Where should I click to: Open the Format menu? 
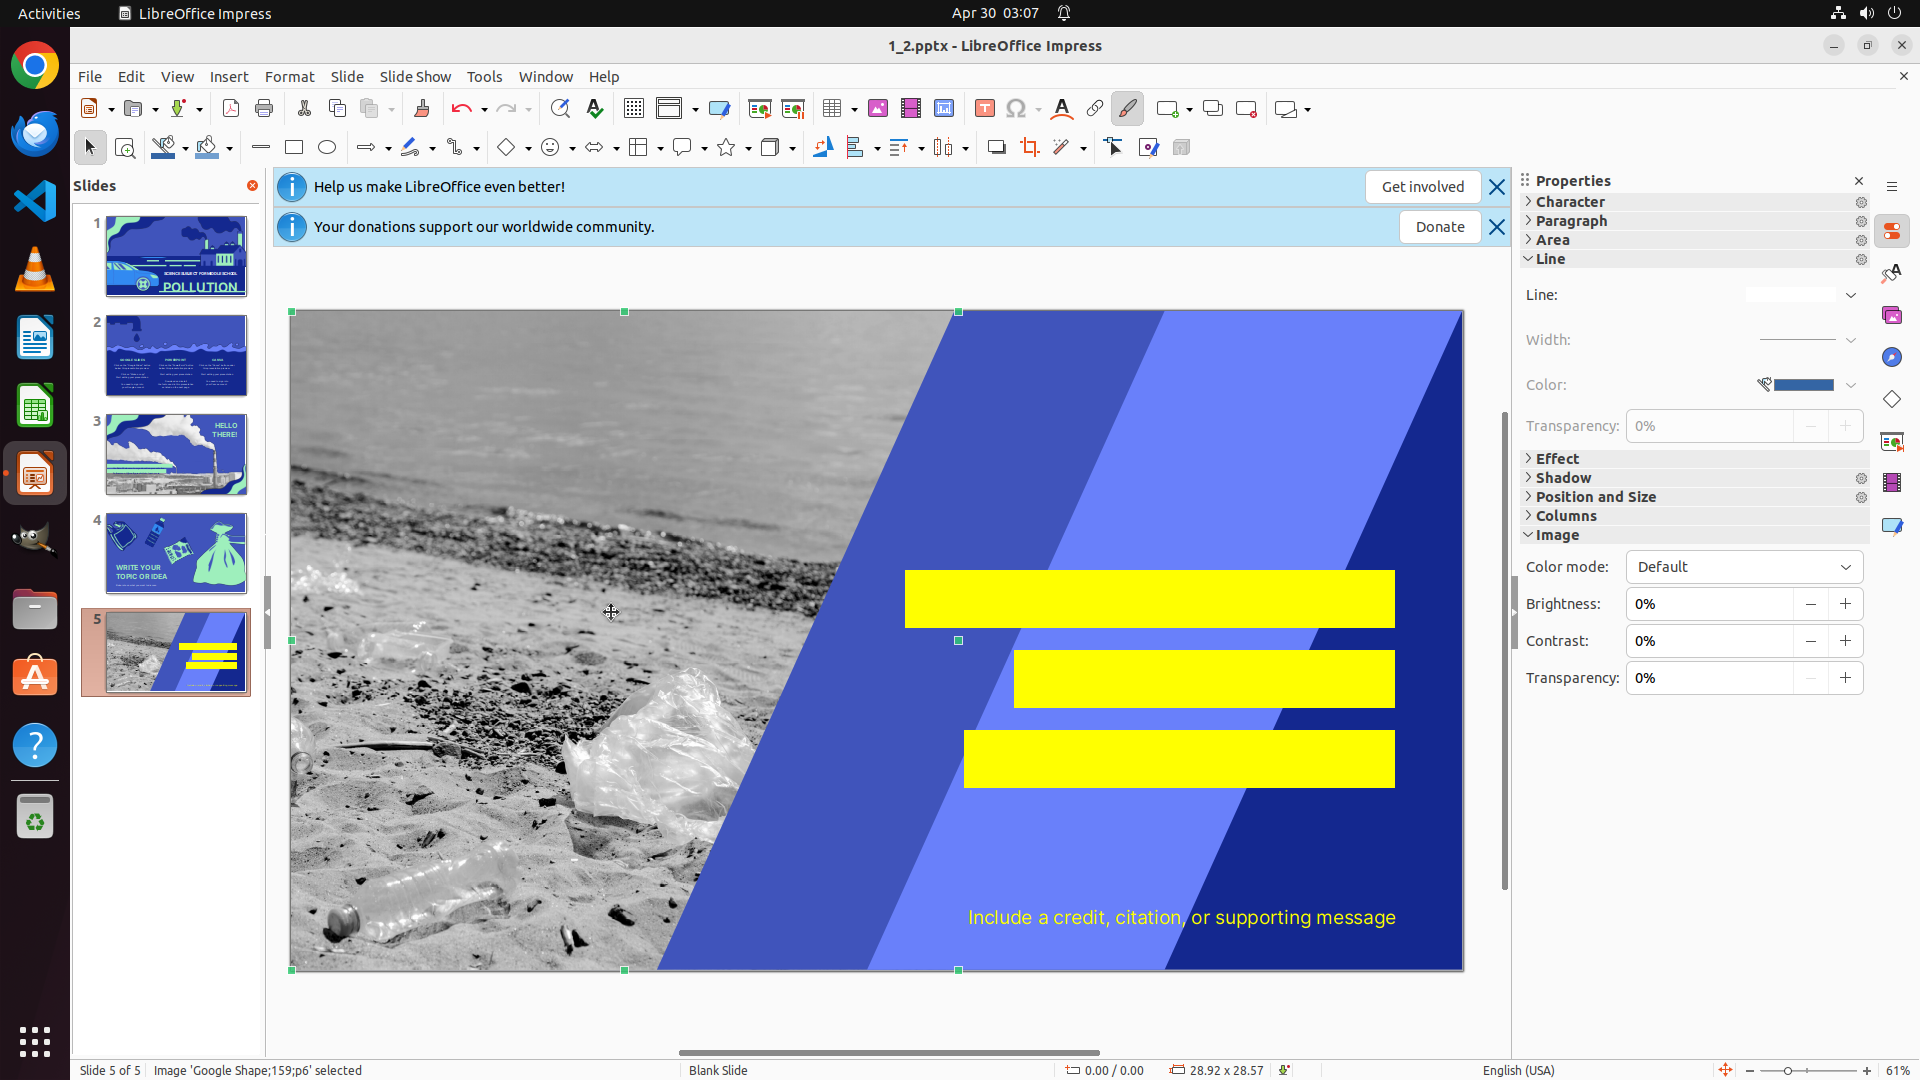point(289,77)
